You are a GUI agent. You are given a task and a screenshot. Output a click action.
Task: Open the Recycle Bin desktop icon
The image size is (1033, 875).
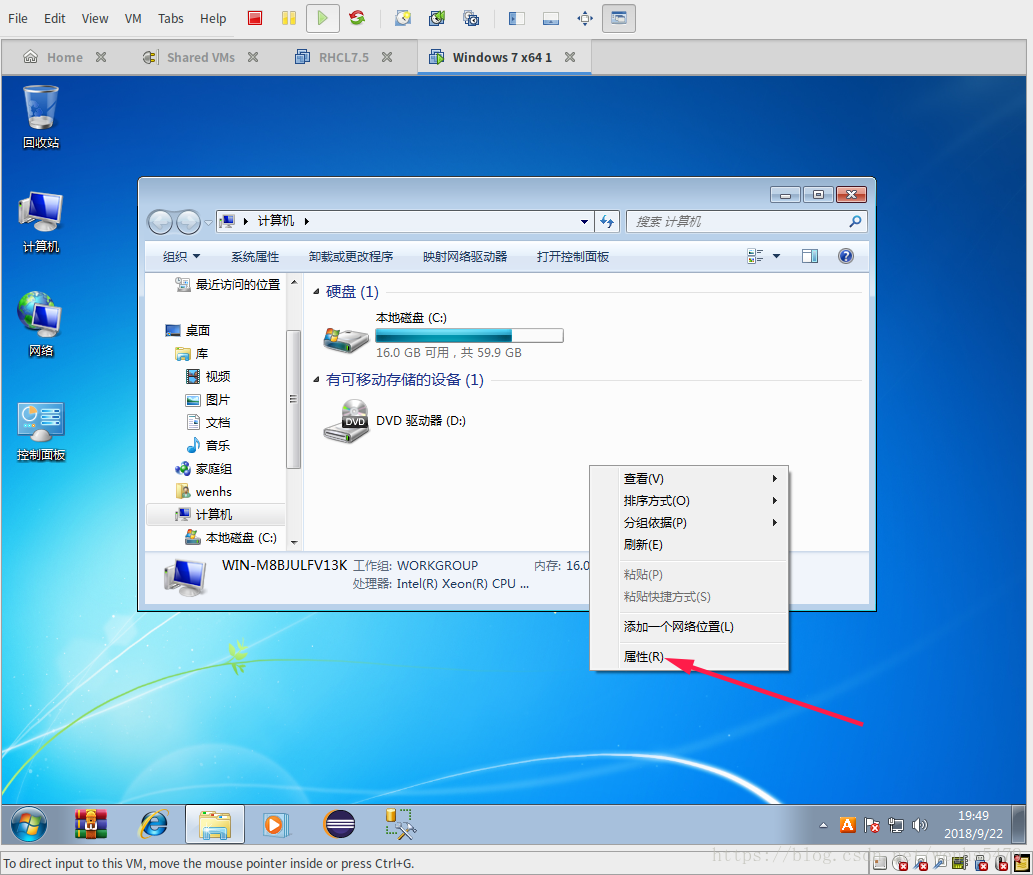pos(41,117)
